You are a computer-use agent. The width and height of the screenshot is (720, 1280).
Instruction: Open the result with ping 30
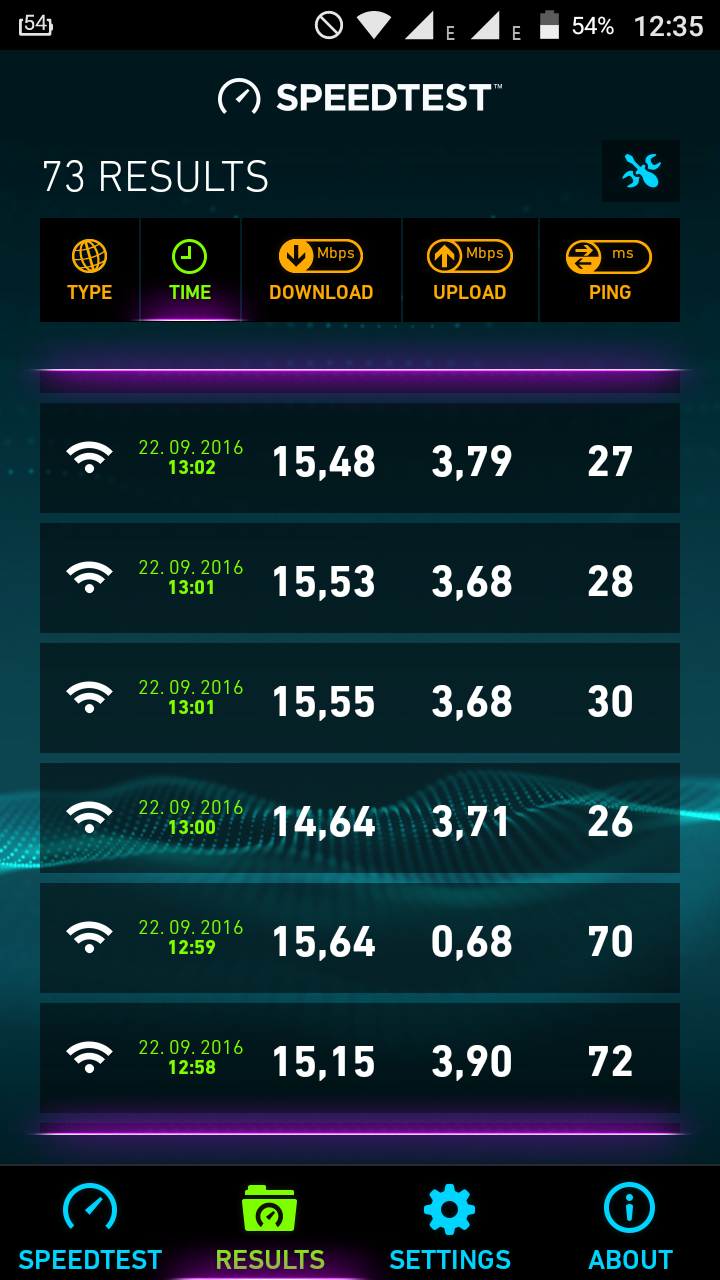click(x=360, y=698)
